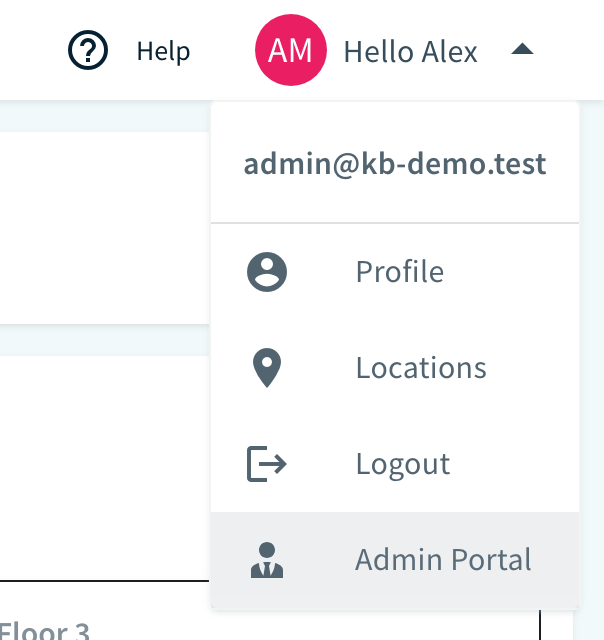The width and height of the screenshot is (604, 640).
Task: Click the Floor 3 label
Action: 44,631
